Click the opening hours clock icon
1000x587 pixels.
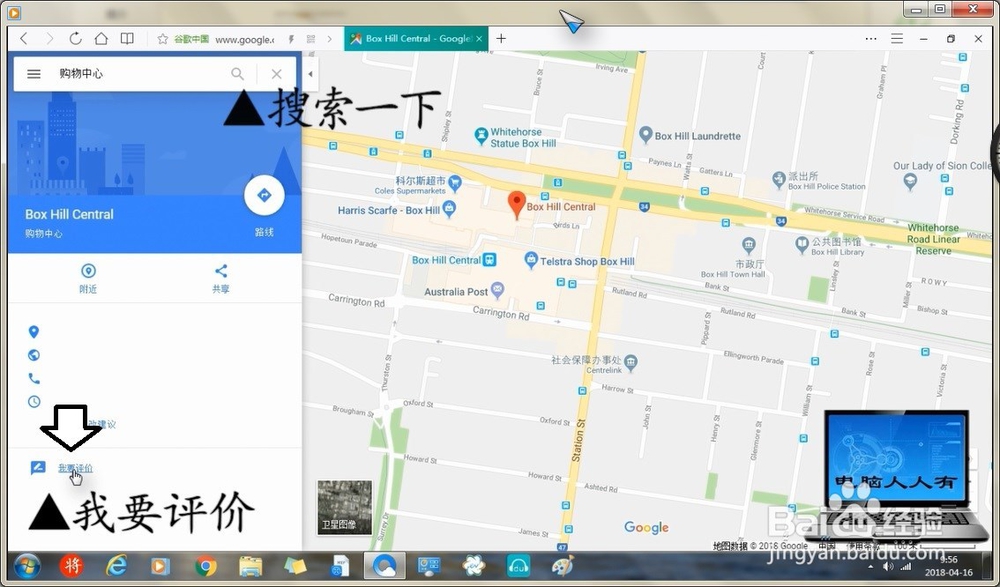34,401
